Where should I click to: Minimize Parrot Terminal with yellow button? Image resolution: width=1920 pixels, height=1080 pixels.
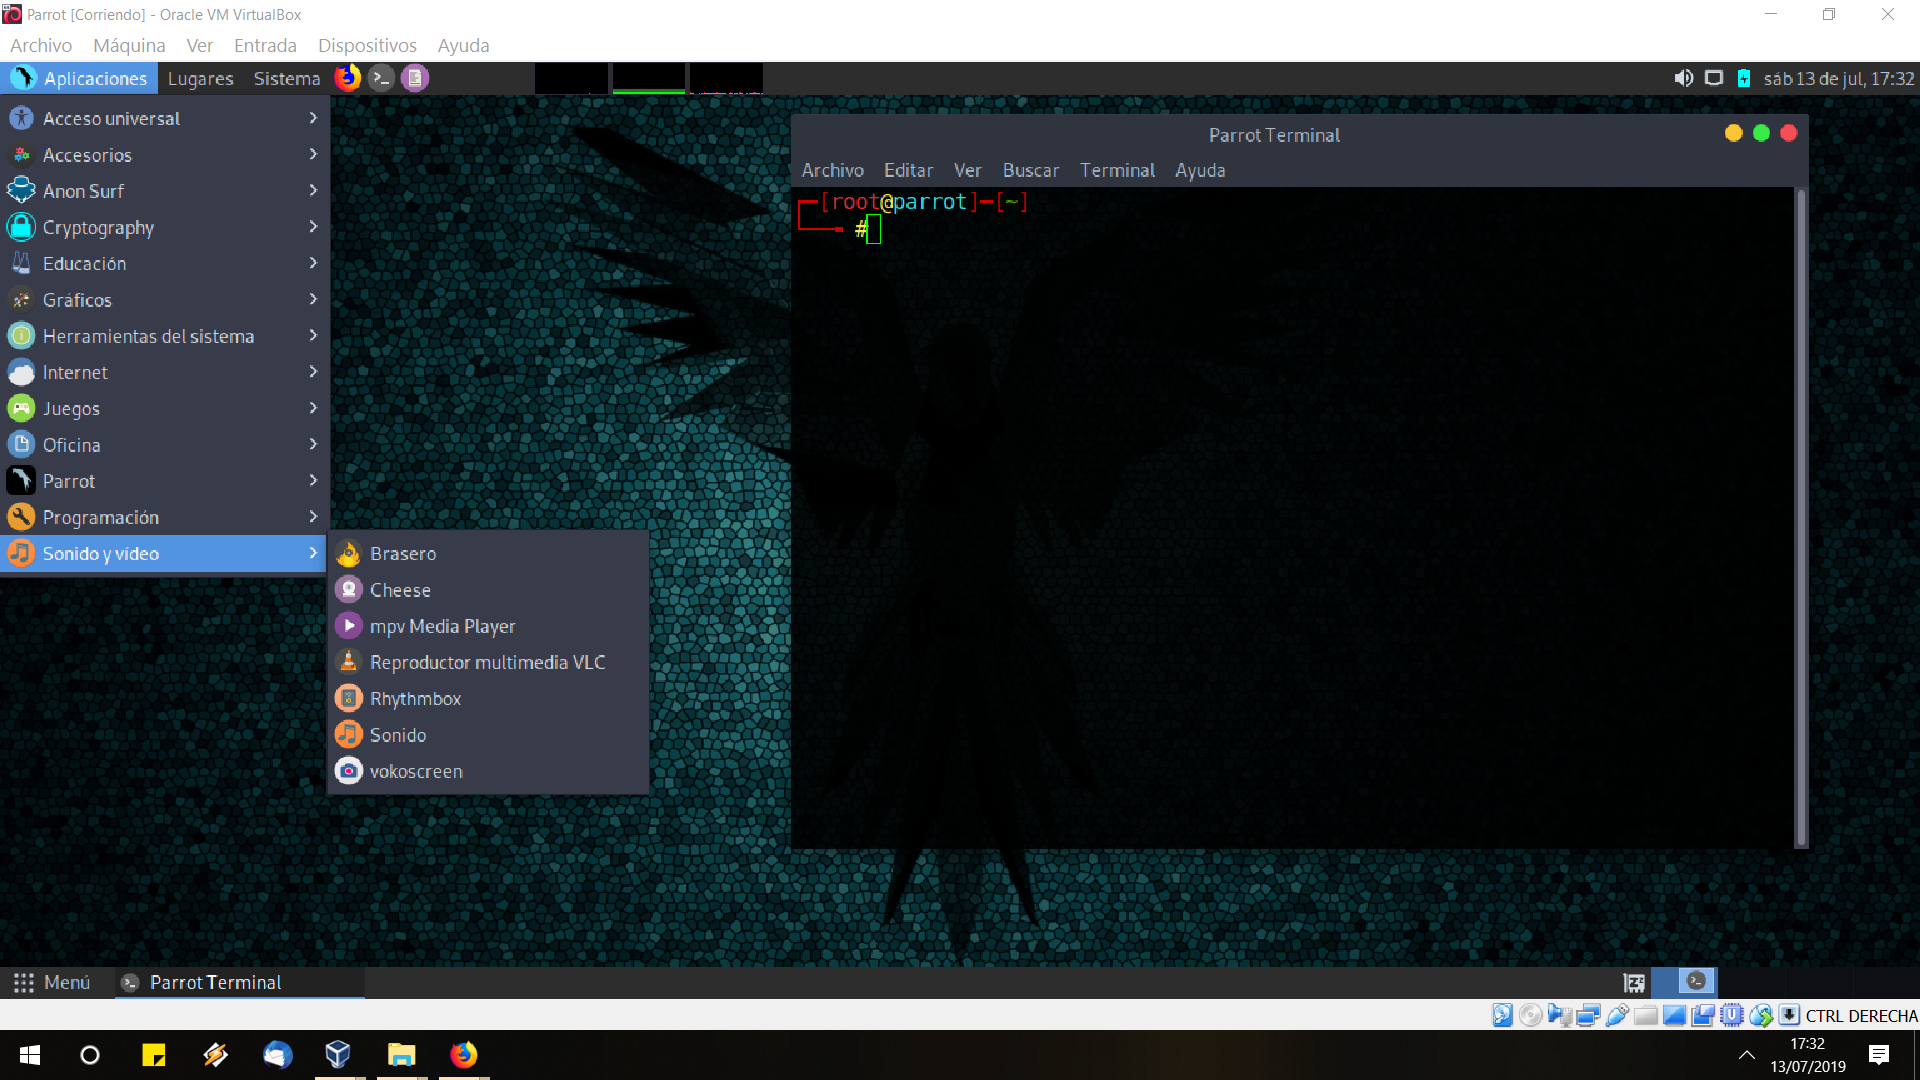click(x=1734, y=133)
